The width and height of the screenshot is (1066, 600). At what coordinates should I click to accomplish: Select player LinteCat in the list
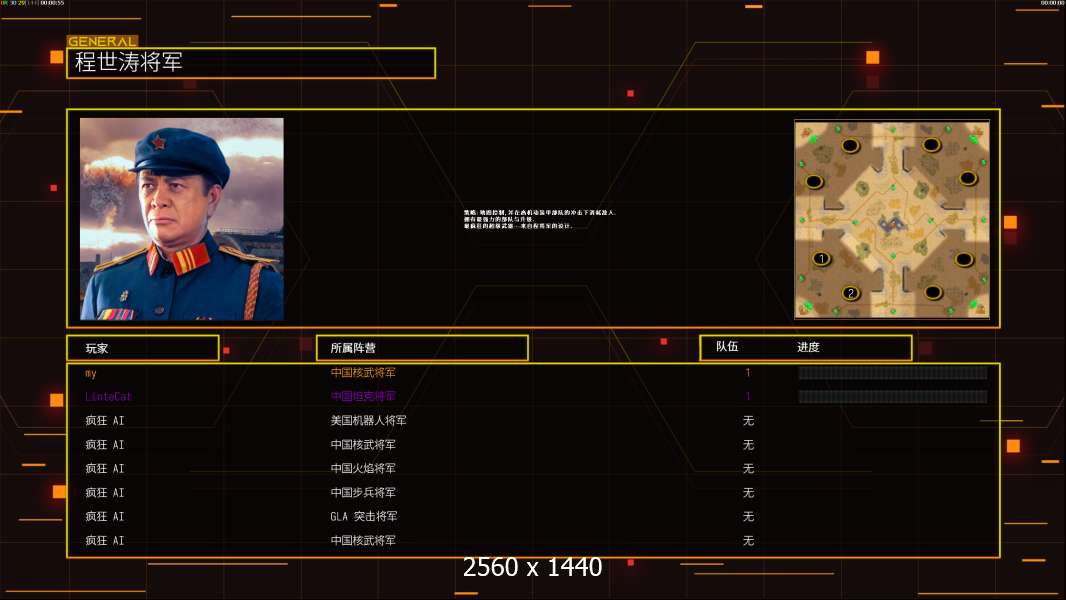coord(108,396)
